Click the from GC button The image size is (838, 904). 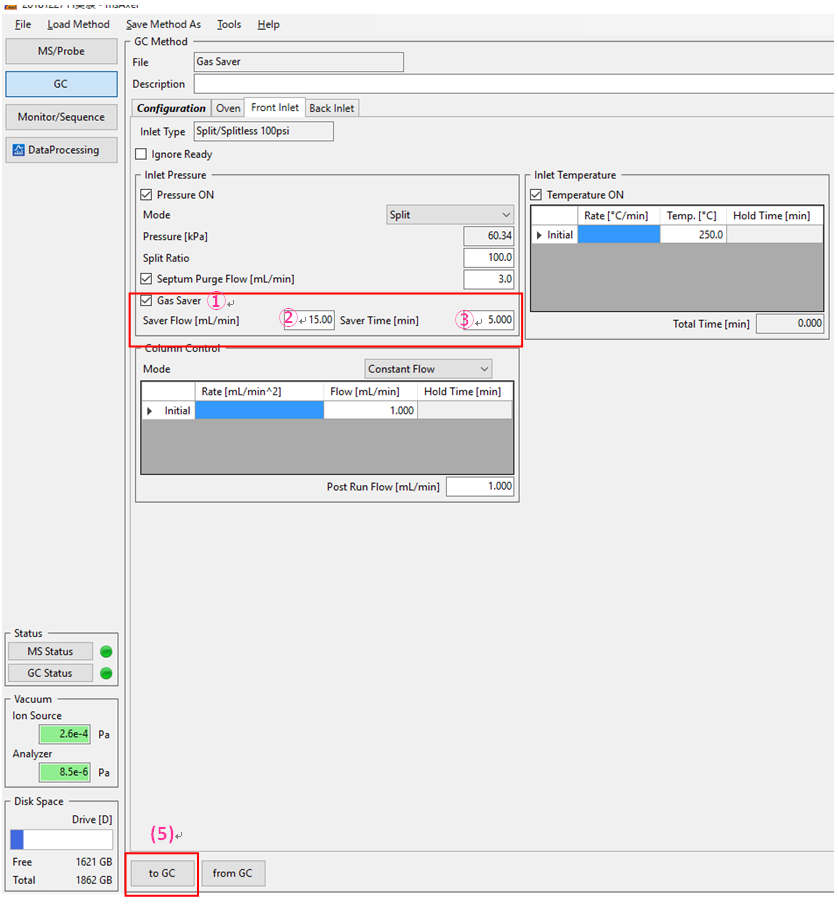tap(233, 873)
